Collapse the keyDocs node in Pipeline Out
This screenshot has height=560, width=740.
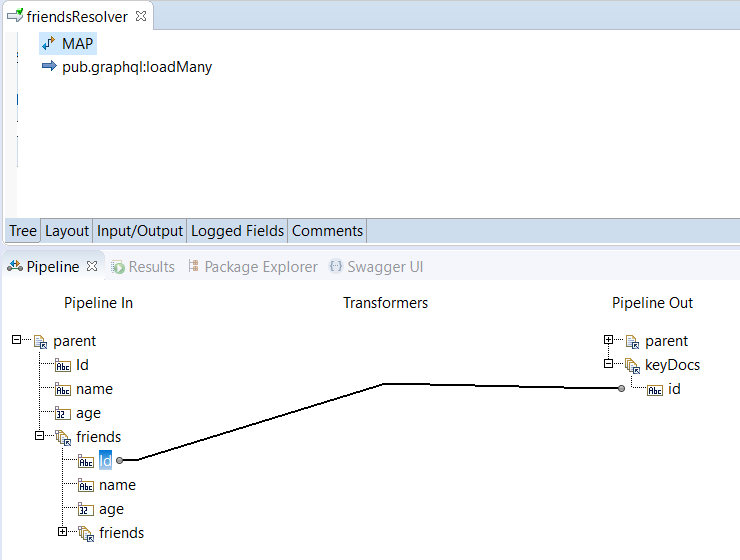click(609, 364)
